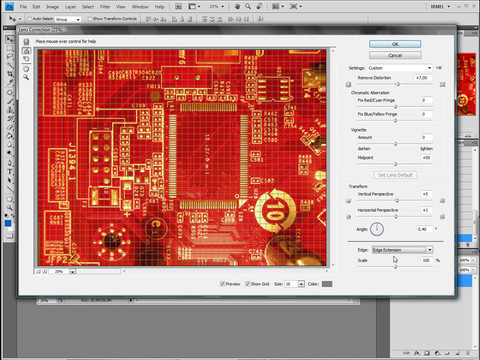
Task: Open the Settings Custom dropdown
Action: tap(400, 68)
